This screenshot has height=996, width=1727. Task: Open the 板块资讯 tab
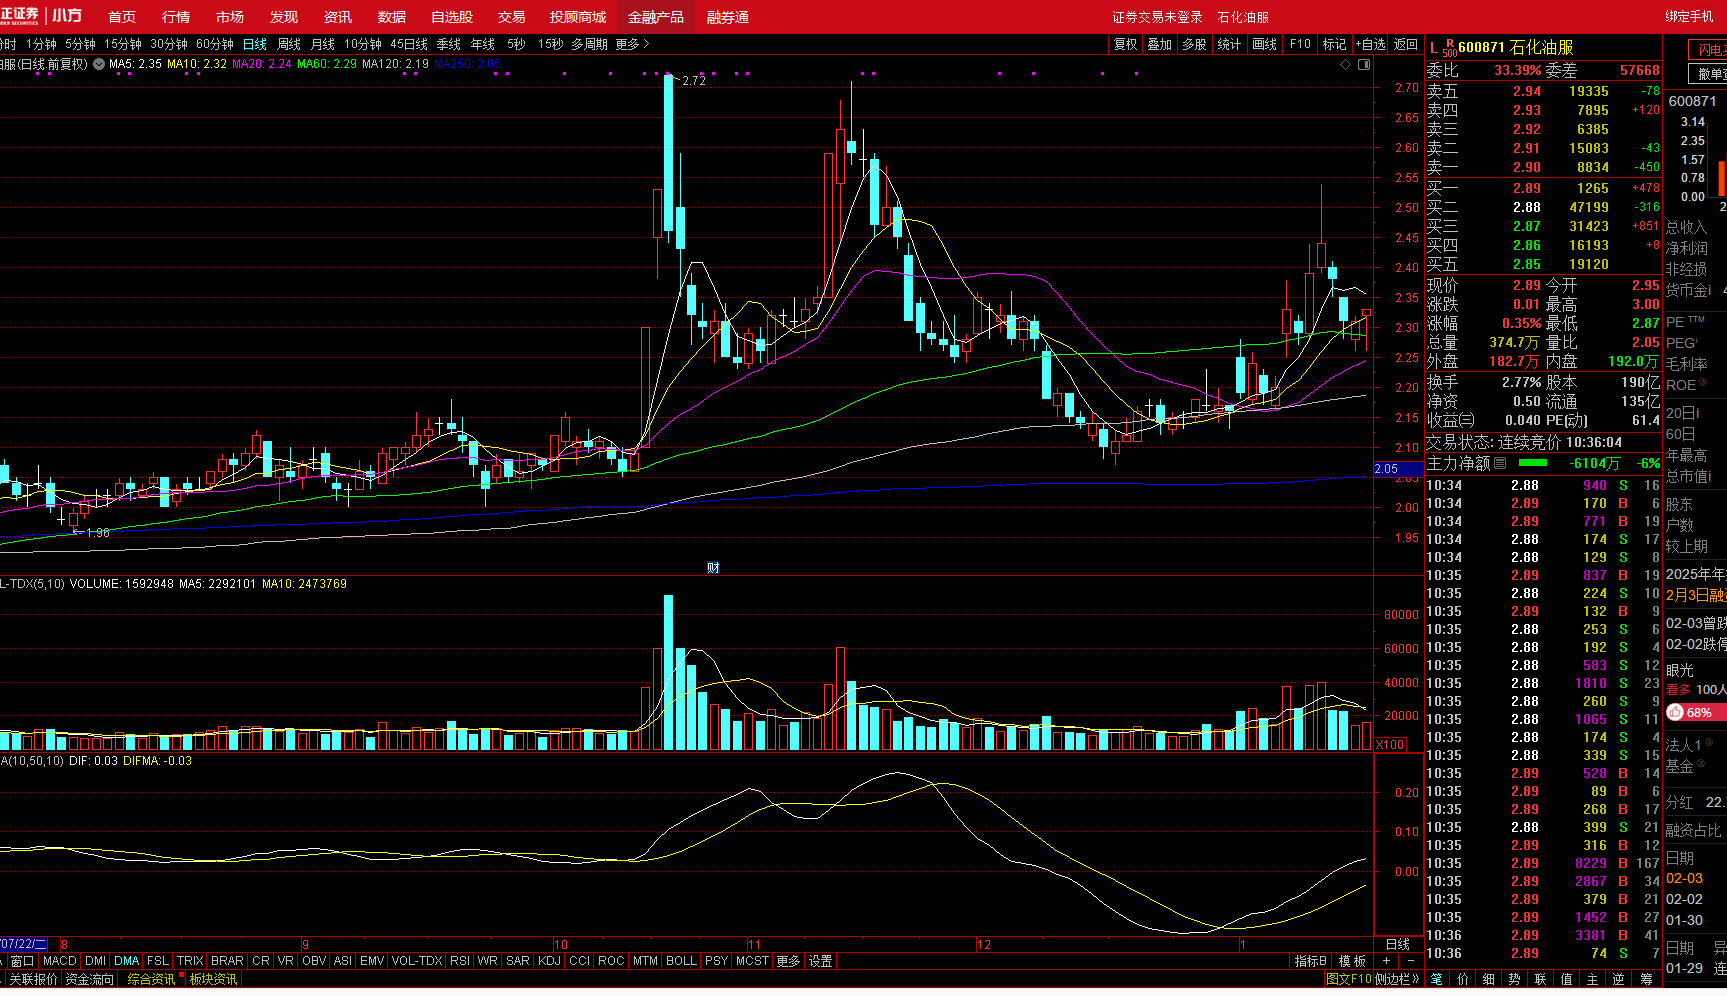(213, 979)
